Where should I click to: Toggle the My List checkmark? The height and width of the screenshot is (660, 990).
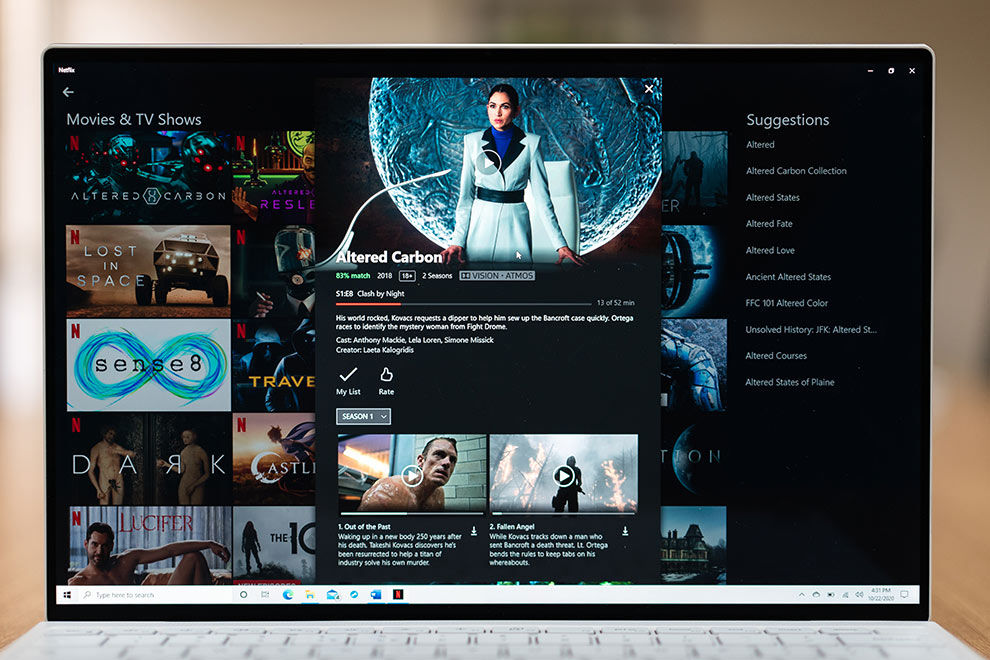[348, 375]
